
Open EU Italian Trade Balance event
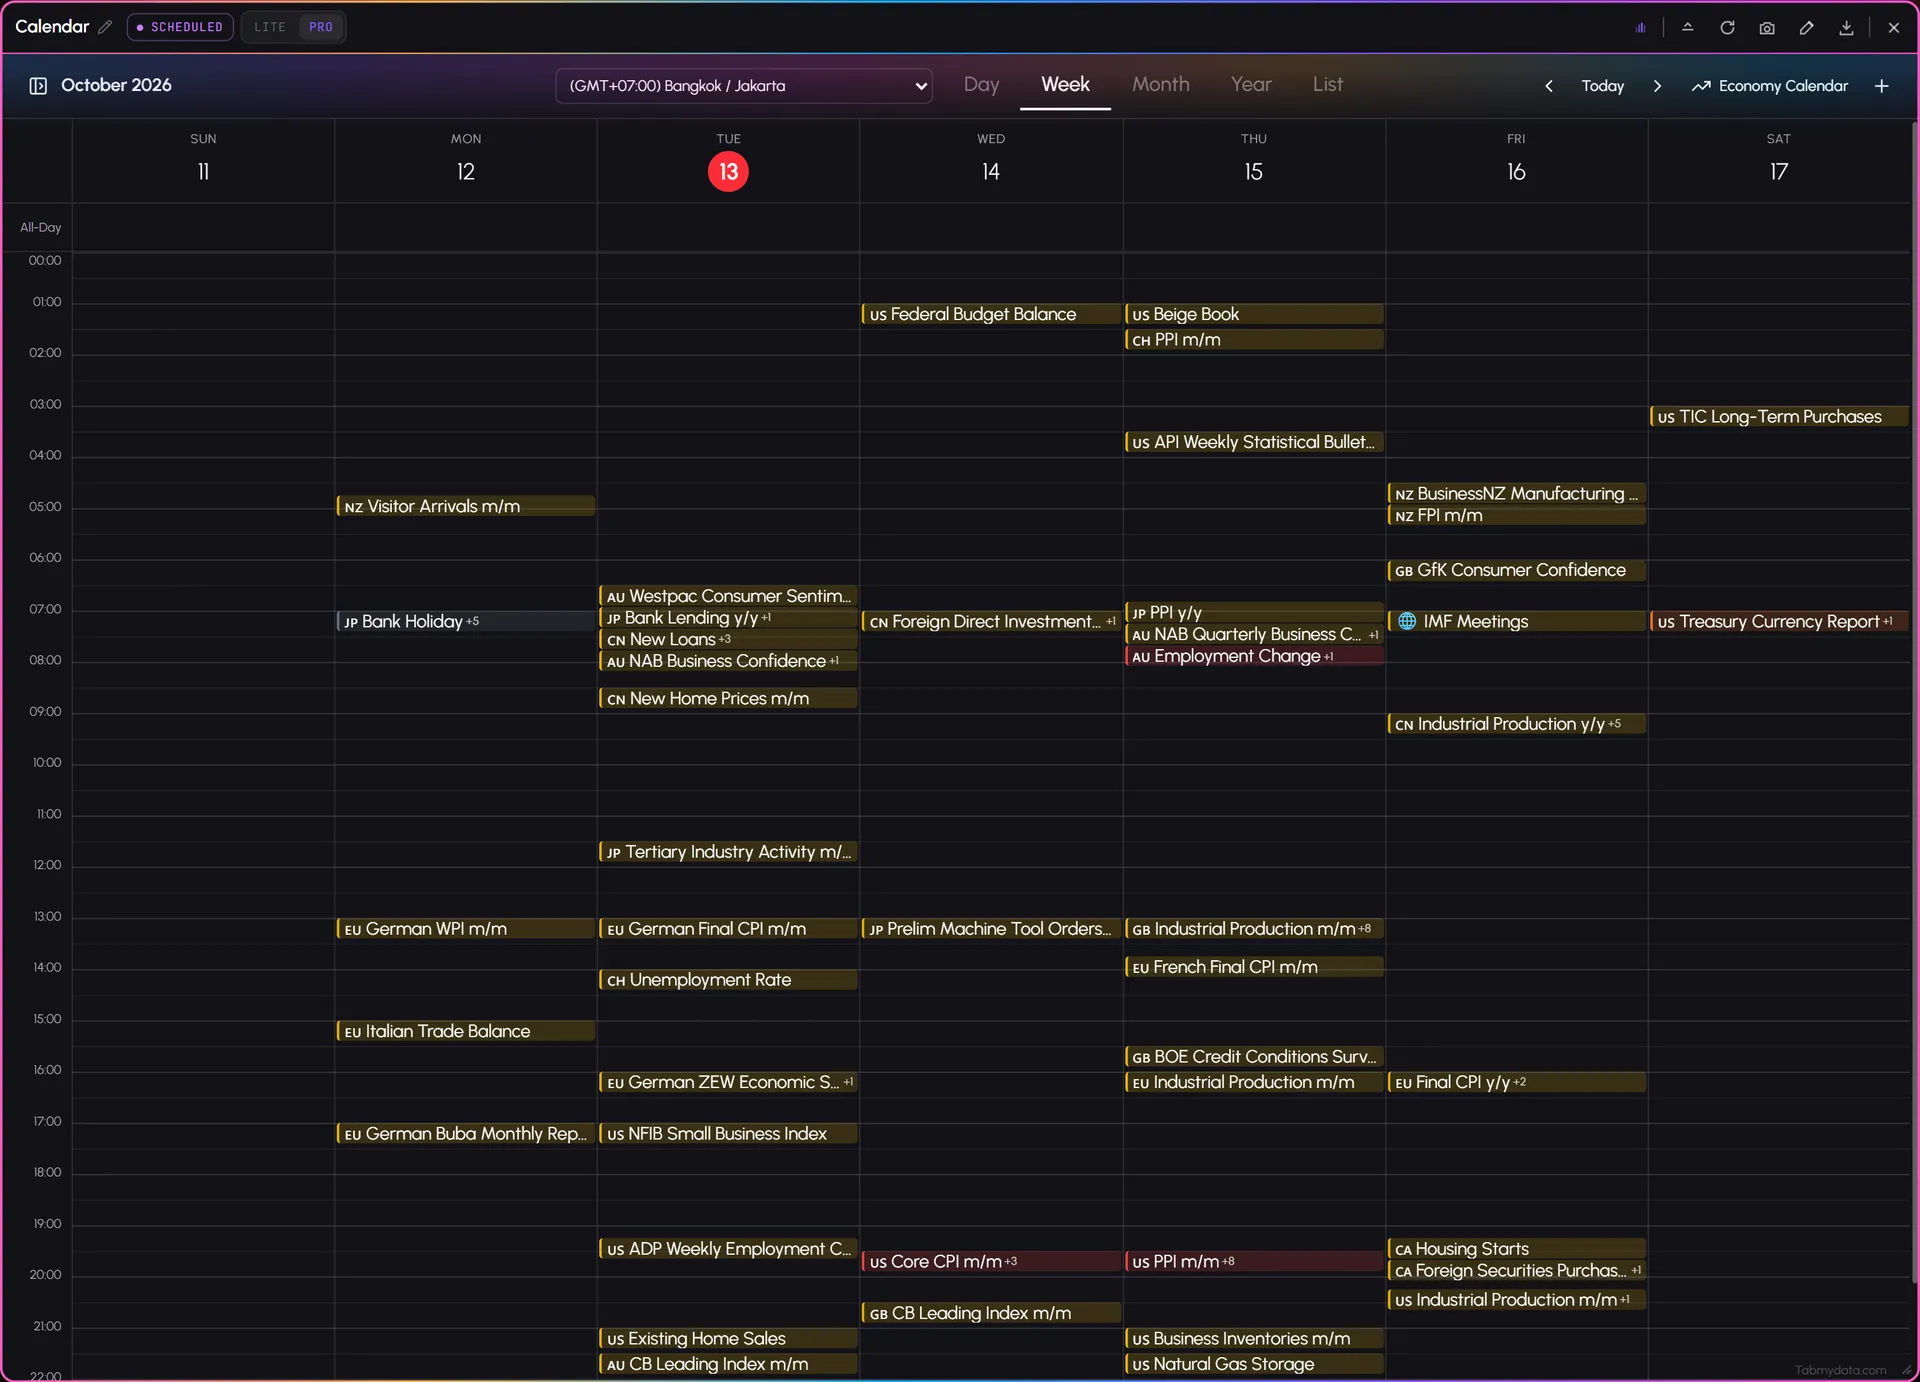coord(465,1031)
